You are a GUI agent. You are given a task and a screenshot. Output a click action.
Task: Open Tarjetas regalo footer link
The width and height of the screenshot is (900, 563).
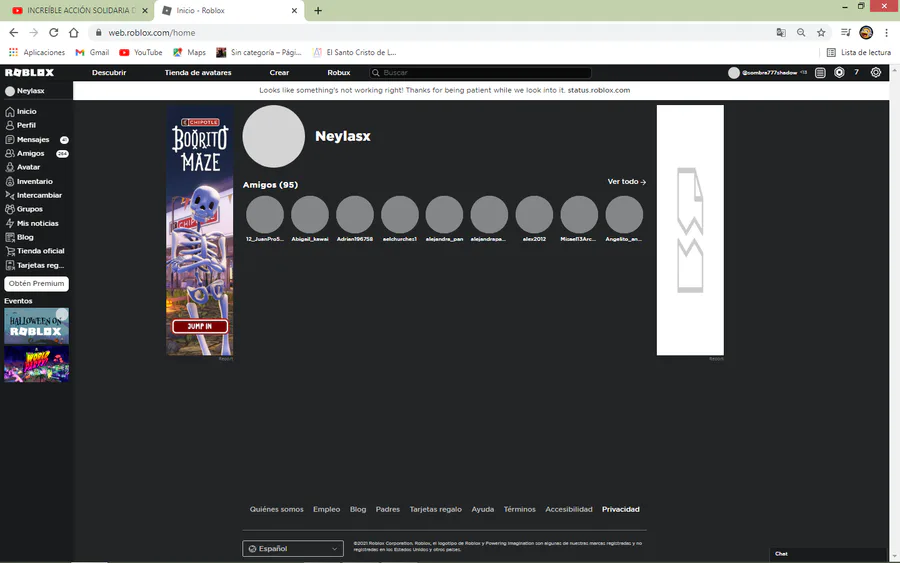(436, 509)
